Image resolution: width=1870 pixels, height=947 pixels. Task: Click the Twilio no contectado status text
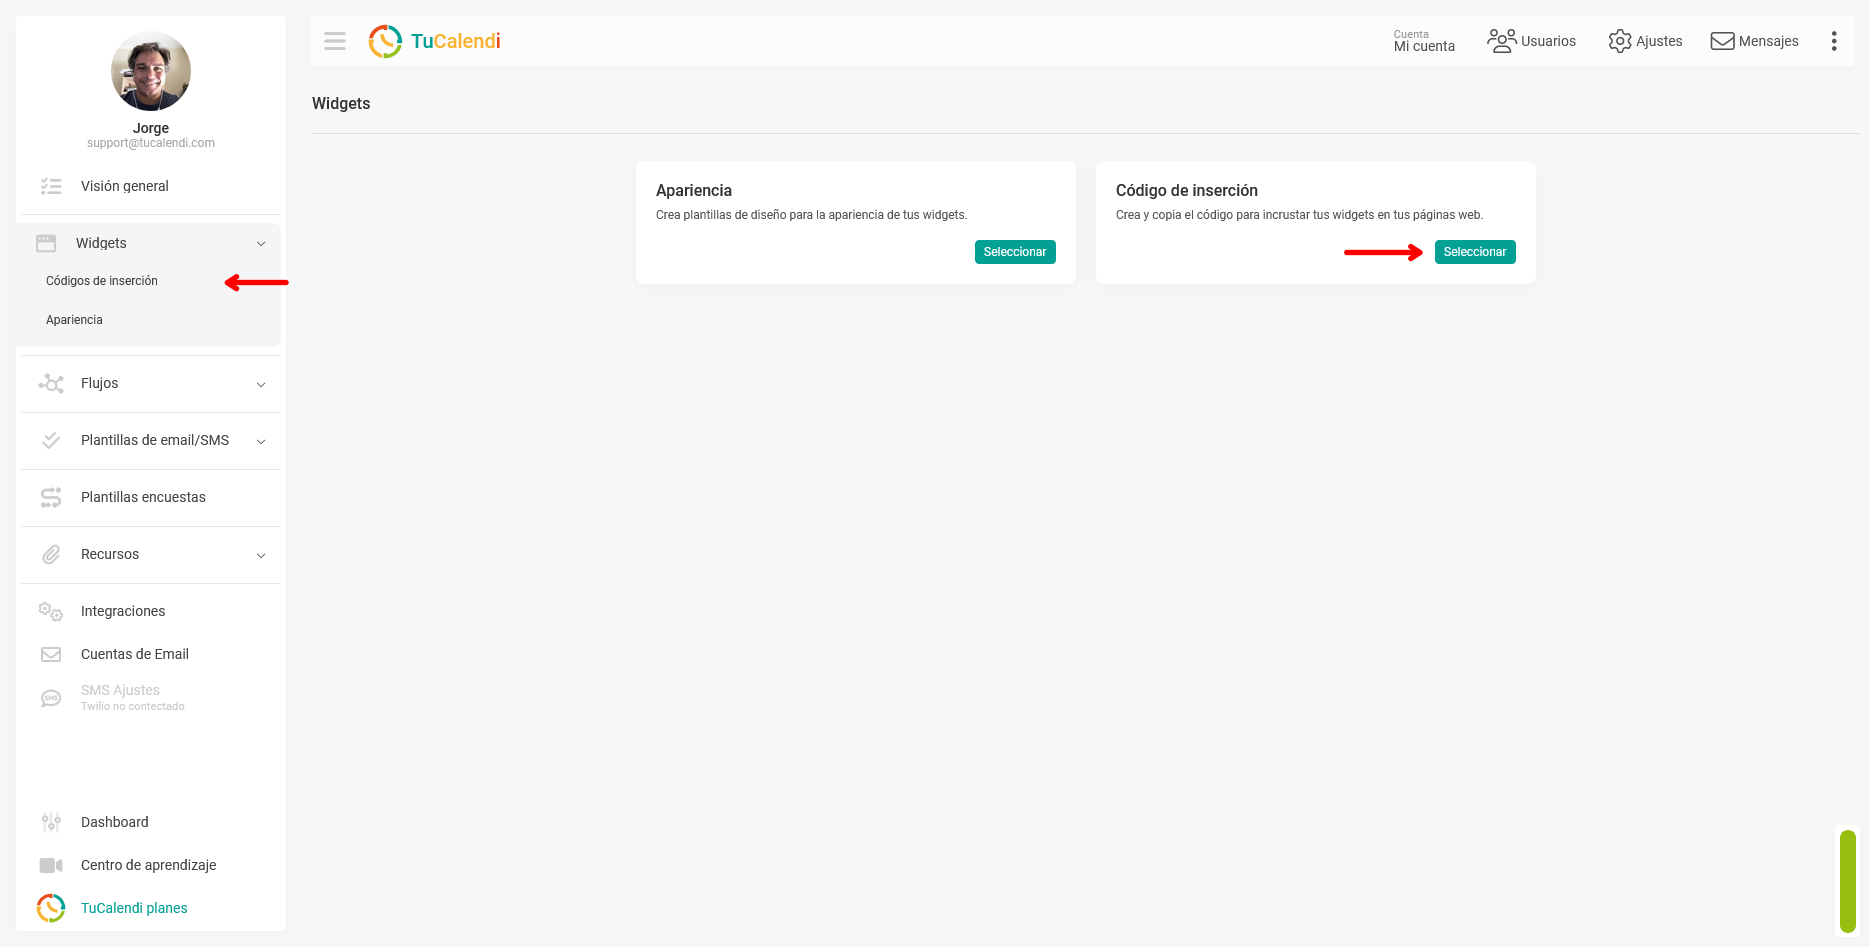pyautogui.click(x=133, y=706)
